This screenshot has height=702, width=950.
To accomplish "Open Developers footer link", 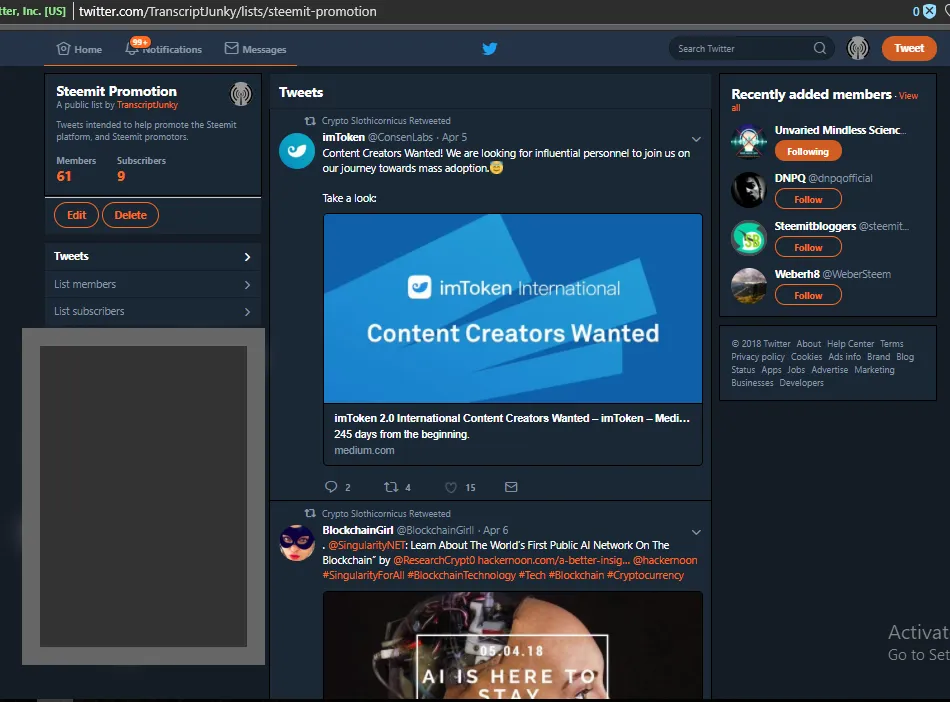I will click(x=801, y=383).
